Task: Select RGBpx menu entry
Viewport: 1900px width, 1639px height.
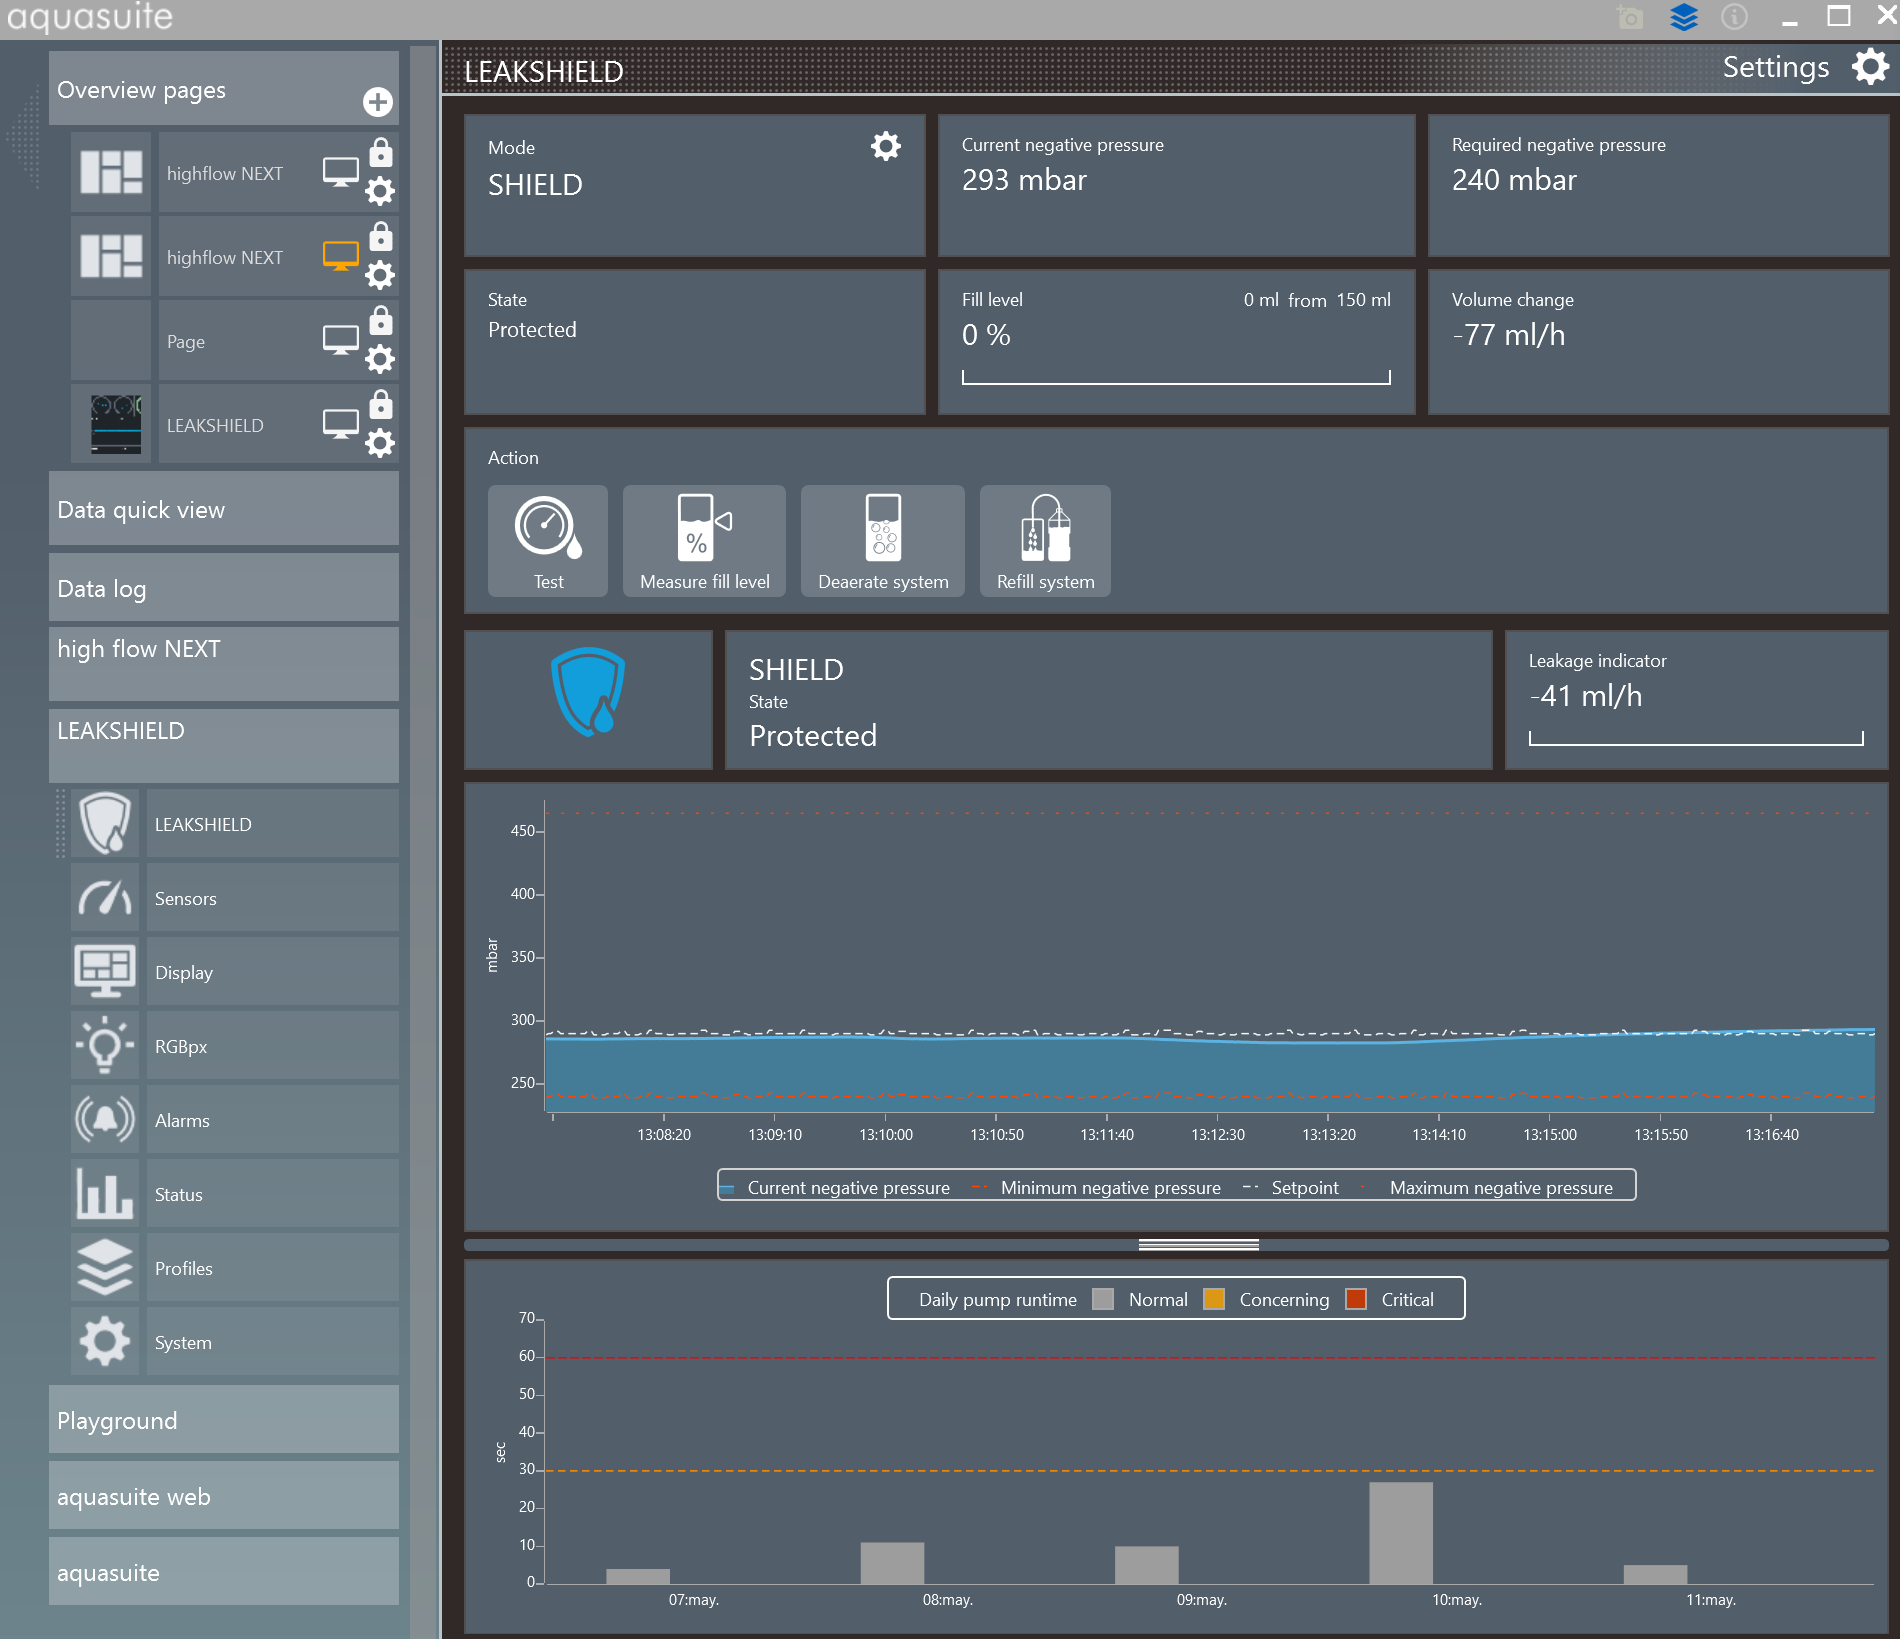Action: click(272, 1046)
